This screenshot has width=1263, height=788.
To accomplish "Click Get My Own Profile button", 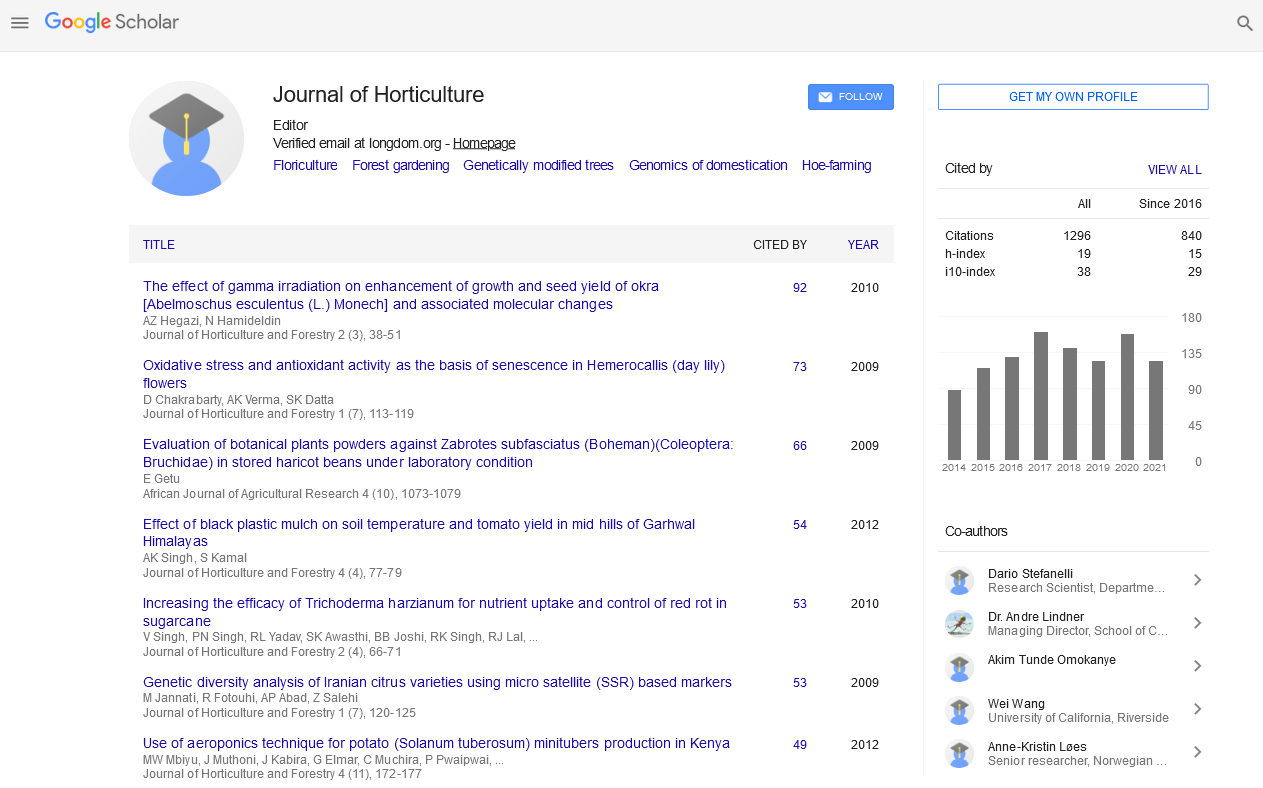I will (1073, 97).
